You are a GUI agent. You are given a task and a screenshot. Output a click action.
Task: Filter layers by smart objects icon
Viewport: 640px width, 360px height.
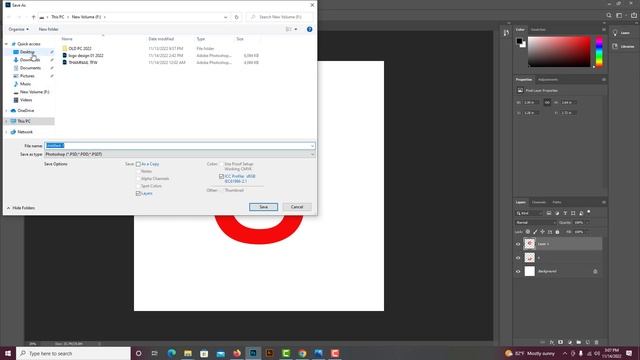click(581, 213)
